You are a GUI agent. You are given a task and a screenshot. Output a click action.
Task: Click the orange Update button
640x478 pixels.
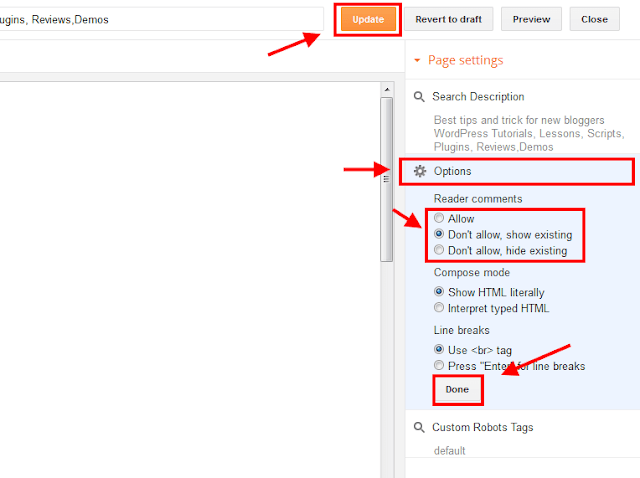(x=368, y=19)
